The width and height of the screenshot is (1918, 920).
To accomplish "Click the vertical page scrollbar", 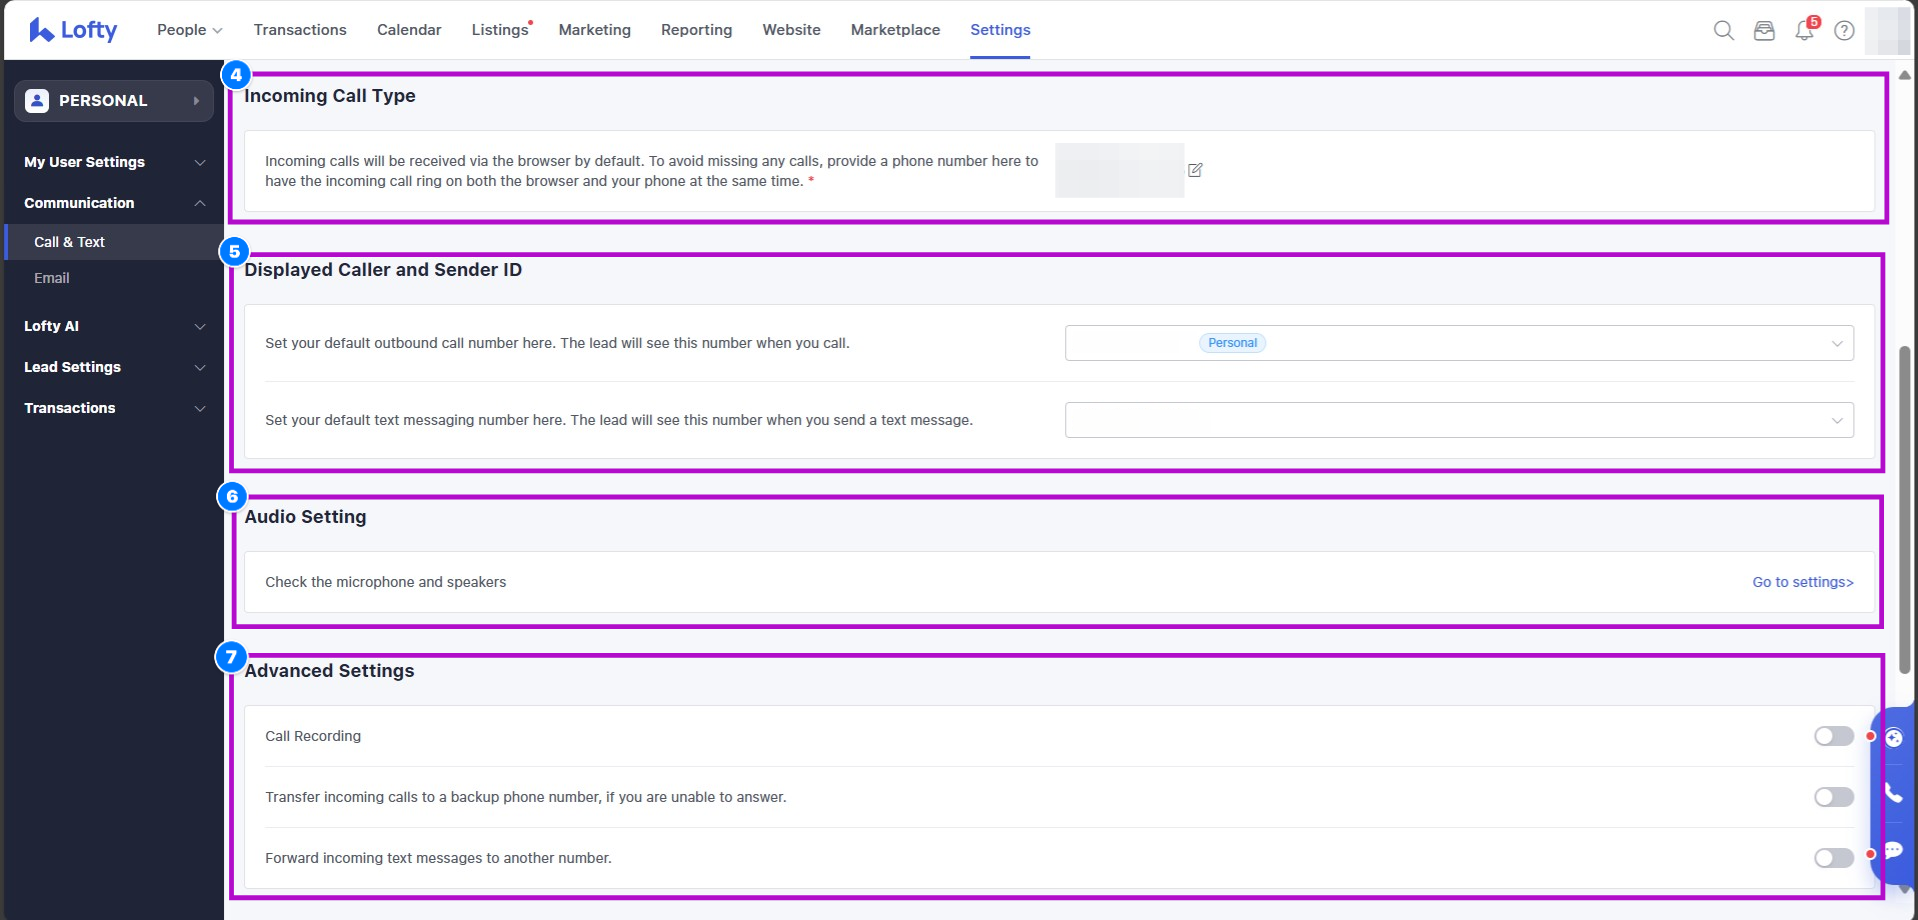I will [x=1904, y=510].
